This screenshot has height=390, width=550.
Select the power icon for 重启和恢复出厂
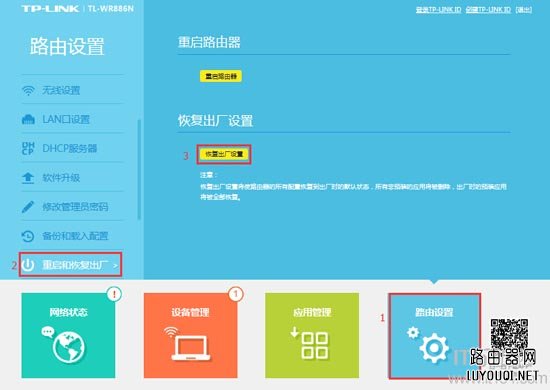(28, 265)
